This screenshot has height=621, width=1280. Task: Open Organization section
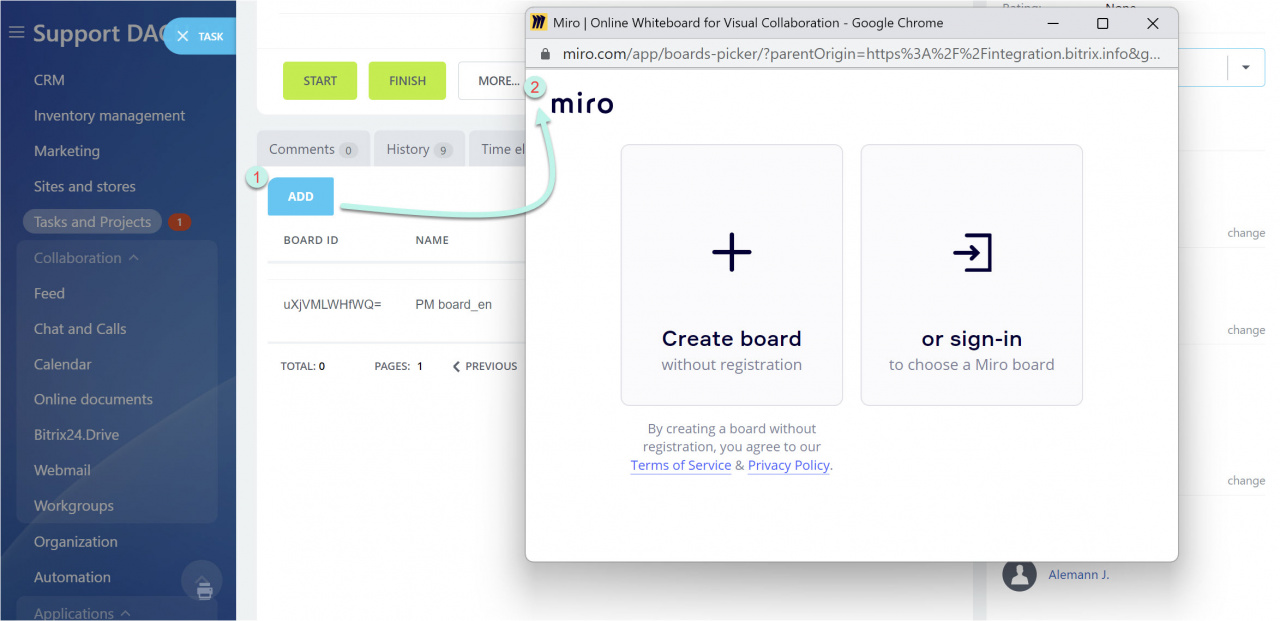(76, 542)
